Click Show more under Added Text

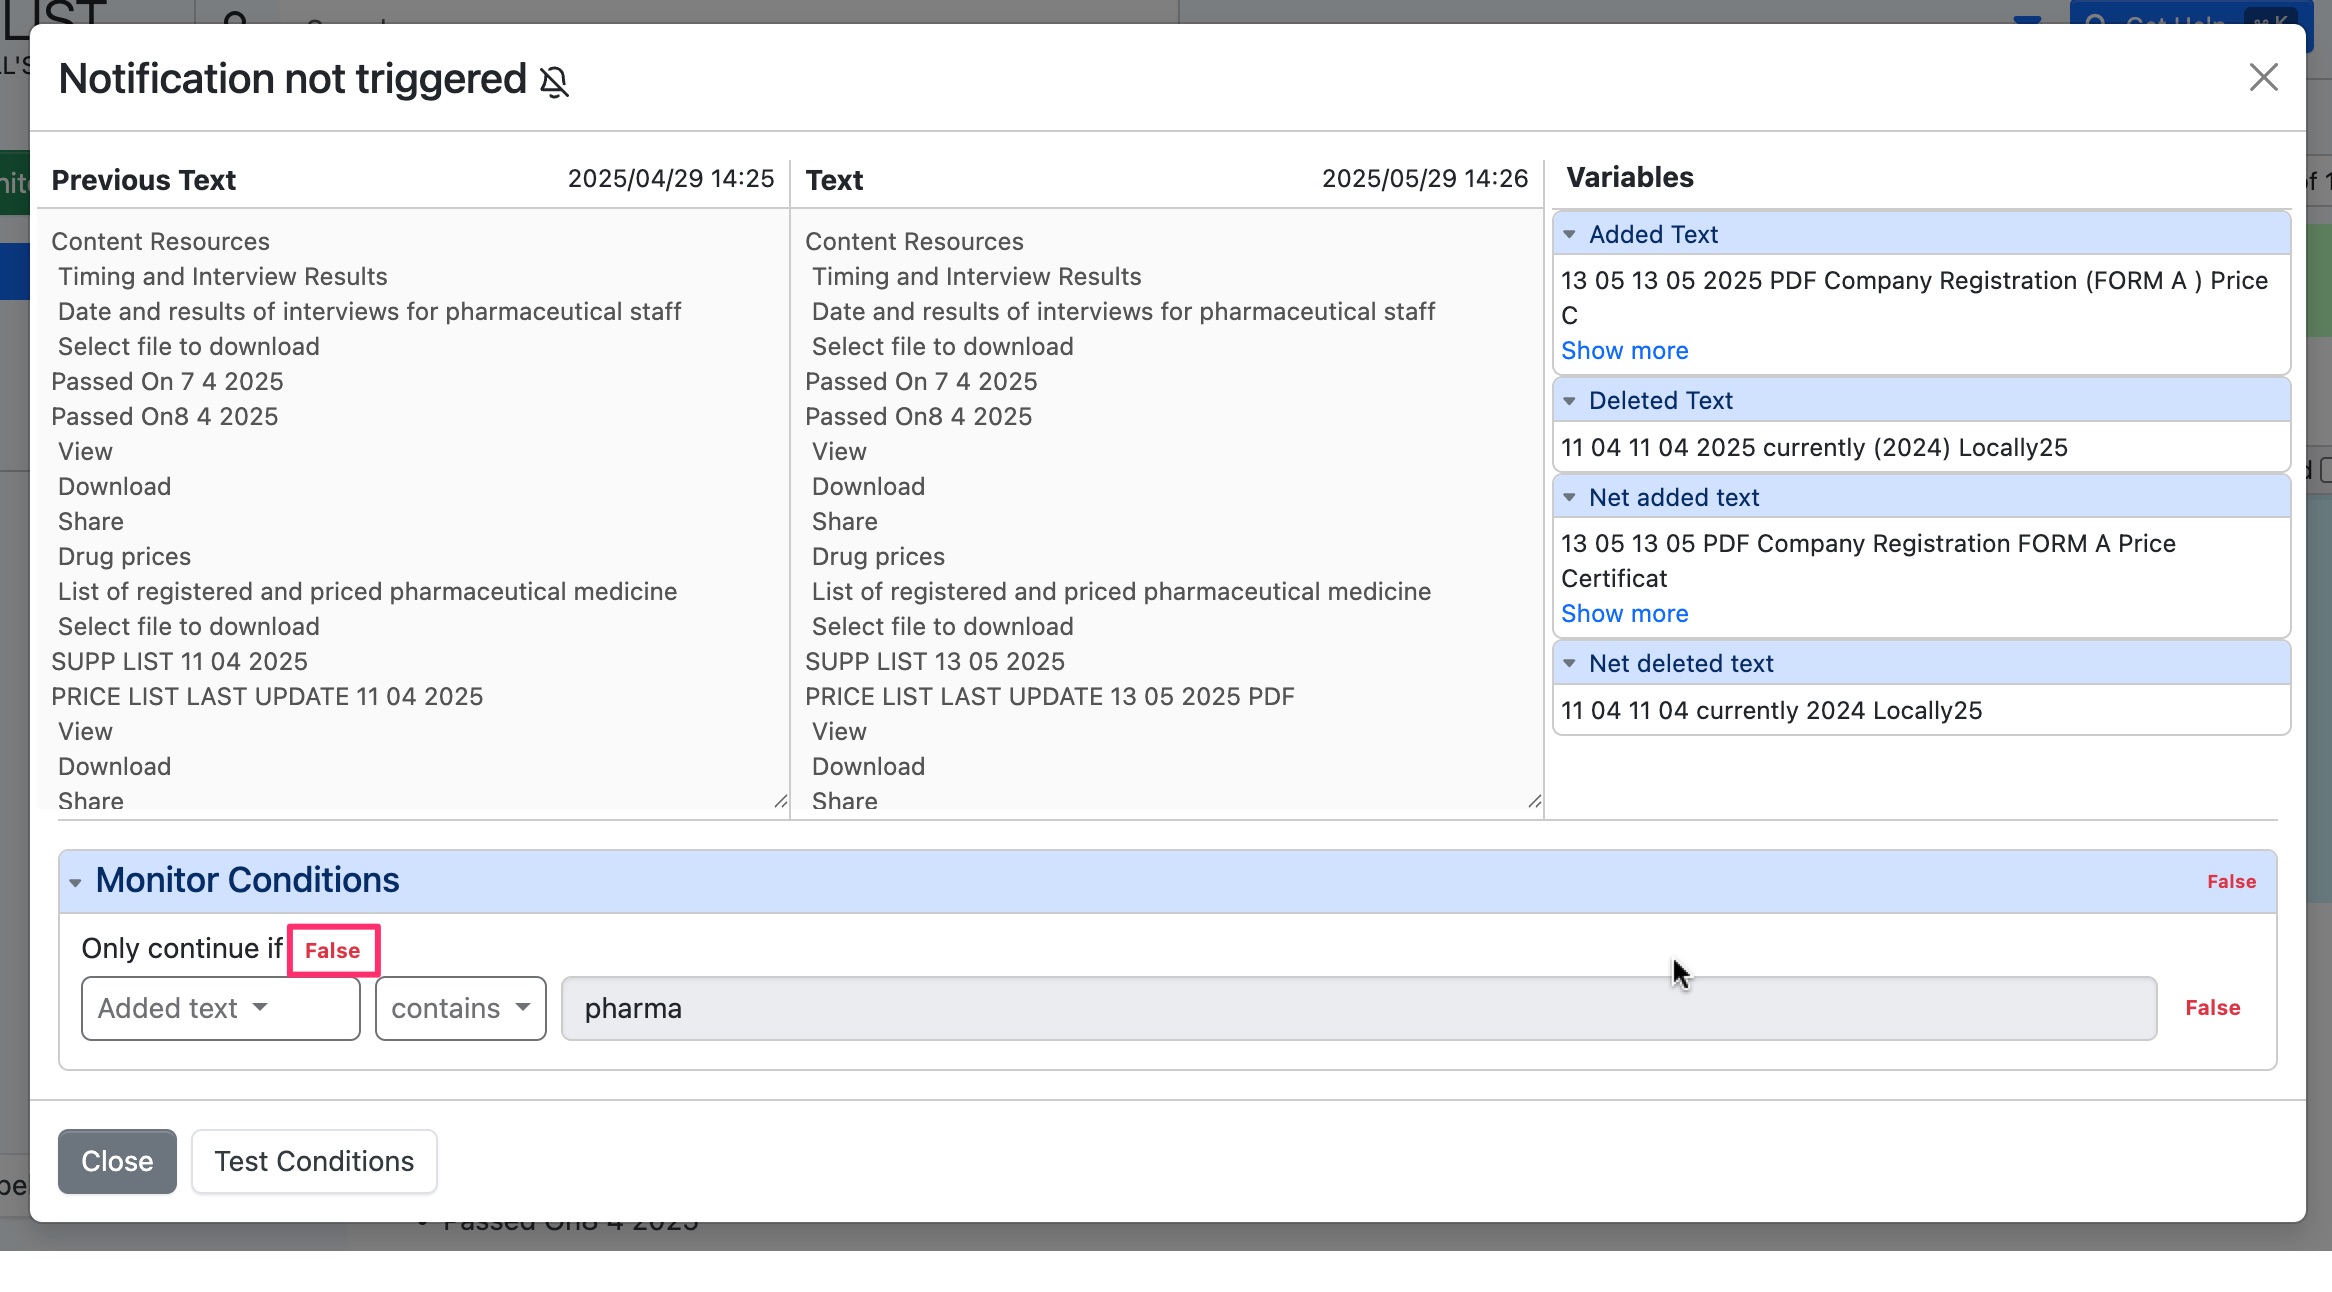(1623, 350)
